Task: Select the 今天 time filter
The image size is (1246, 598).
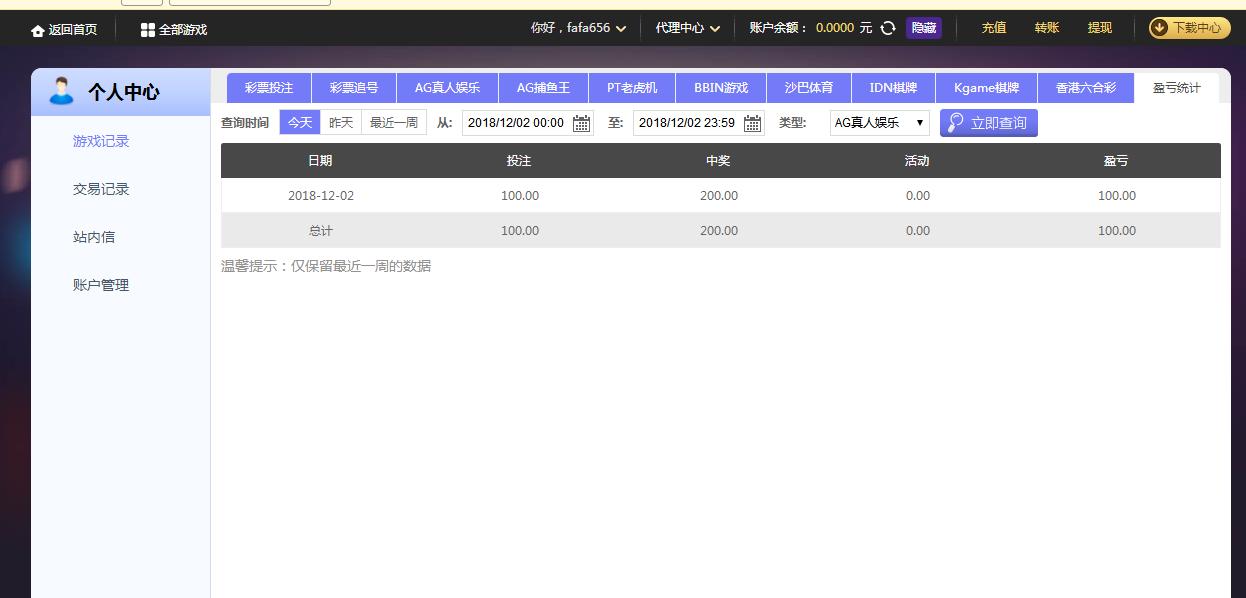Action: [300, 122]
